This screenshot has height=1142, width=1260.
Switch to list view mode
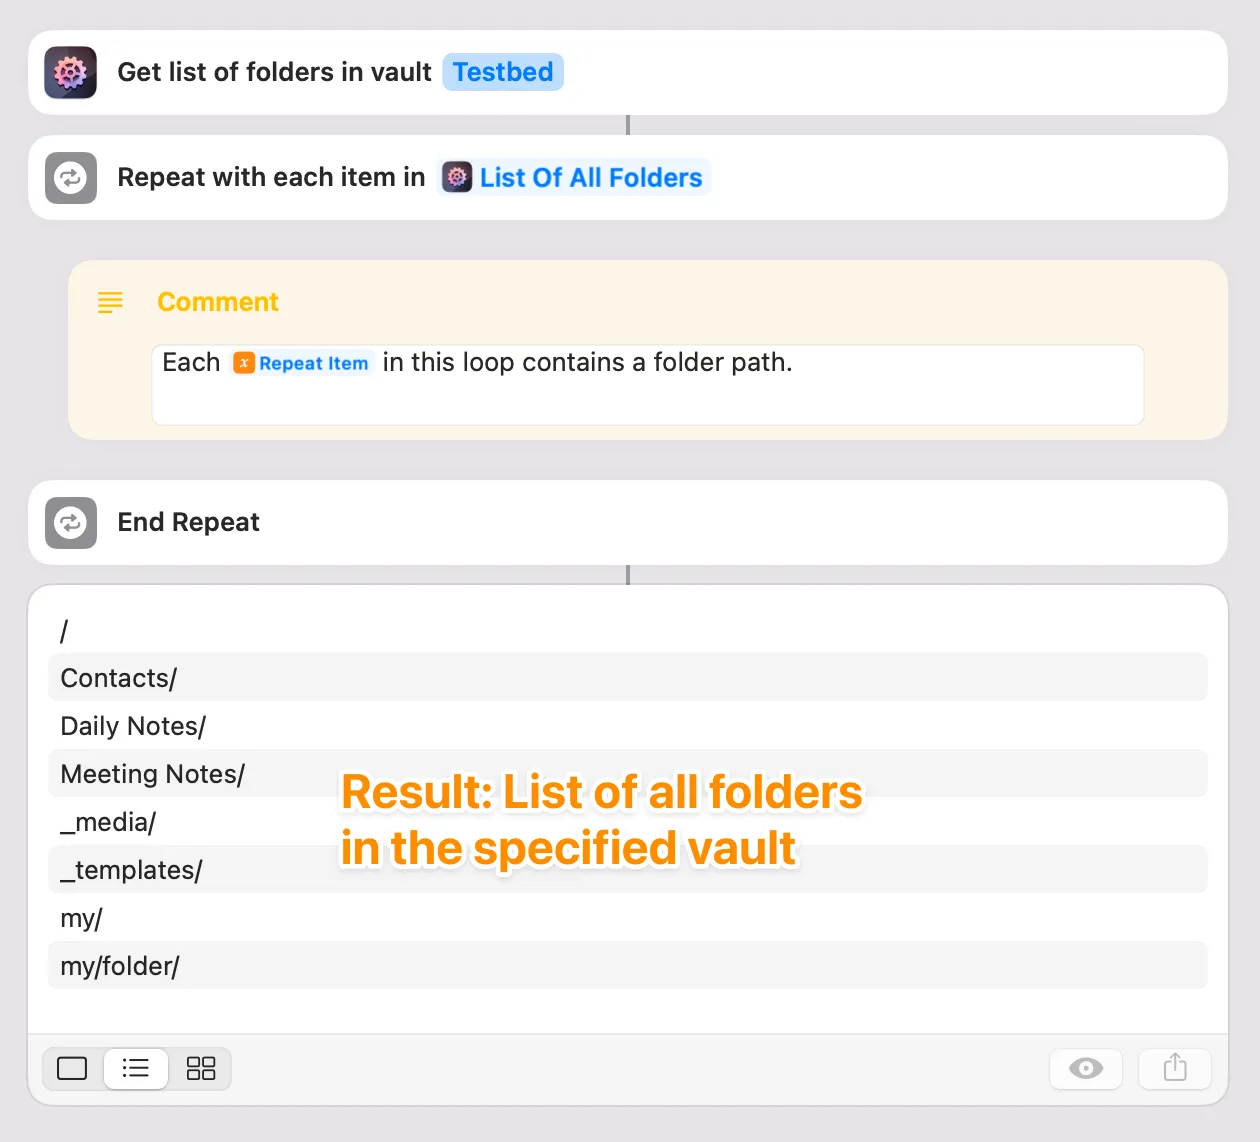(136, 1069)
